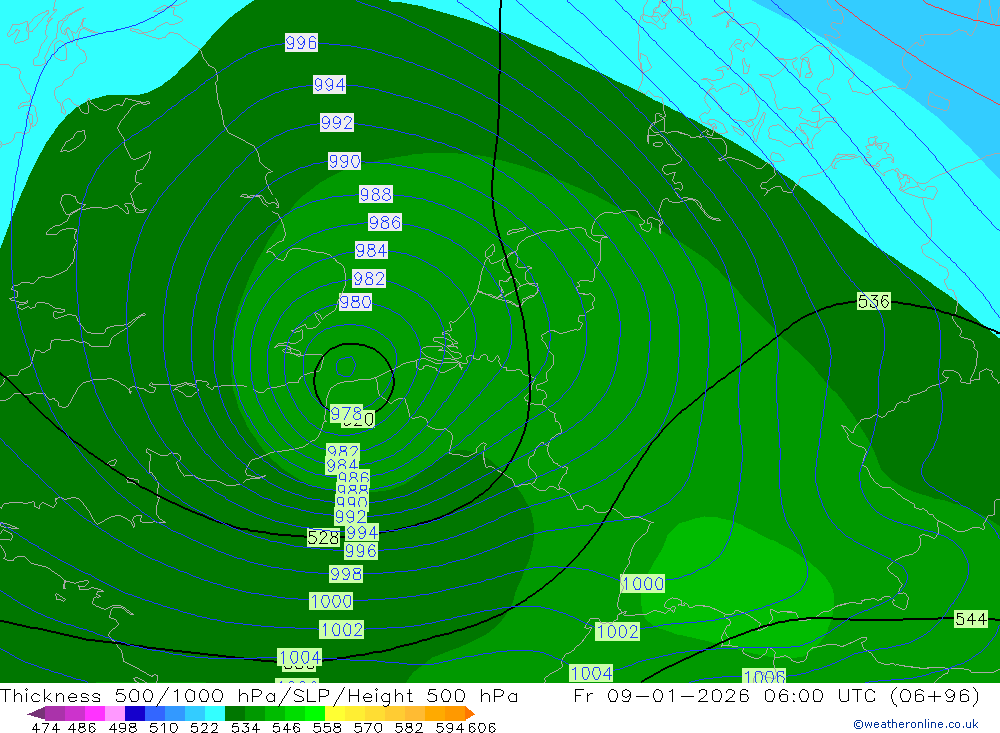Click the forecast time 06:00 UTC text
Viewport: 1000px width, 733px height.
point(819,695)
